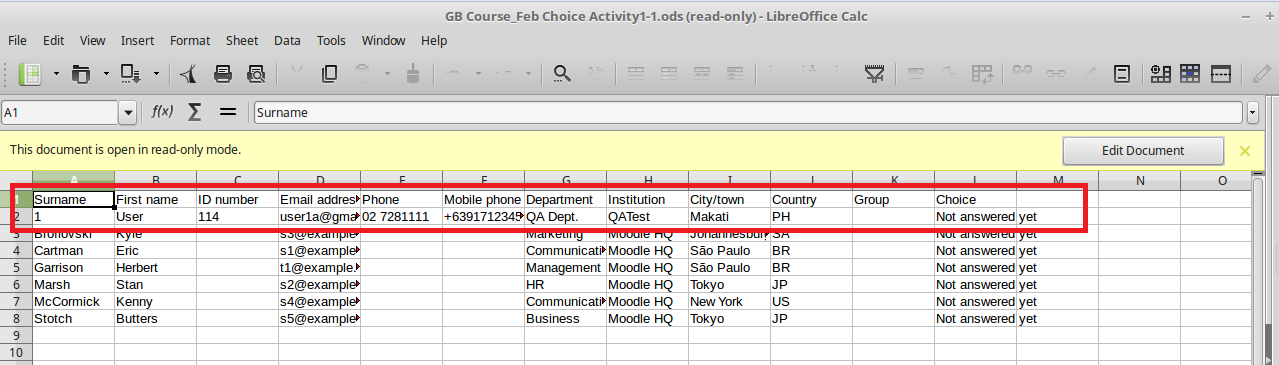
Task: Select the cell containing Makati
Action: coord(729,217)
